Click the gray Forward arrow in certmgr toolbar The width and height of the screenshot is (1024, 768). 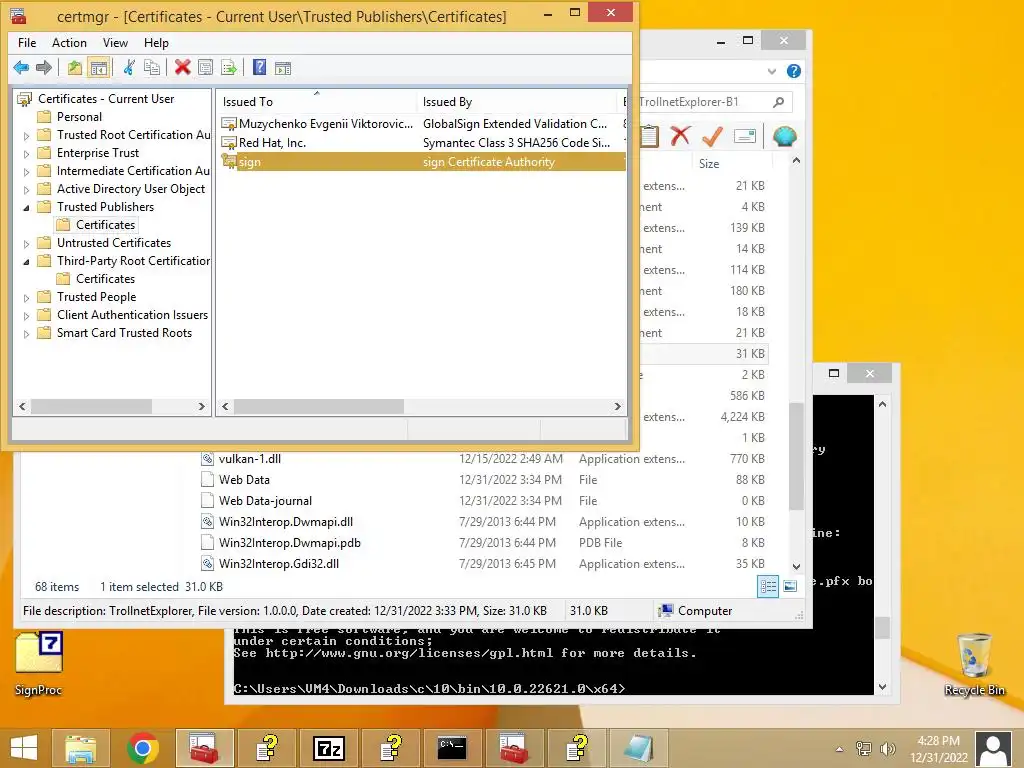click(44, 67)
